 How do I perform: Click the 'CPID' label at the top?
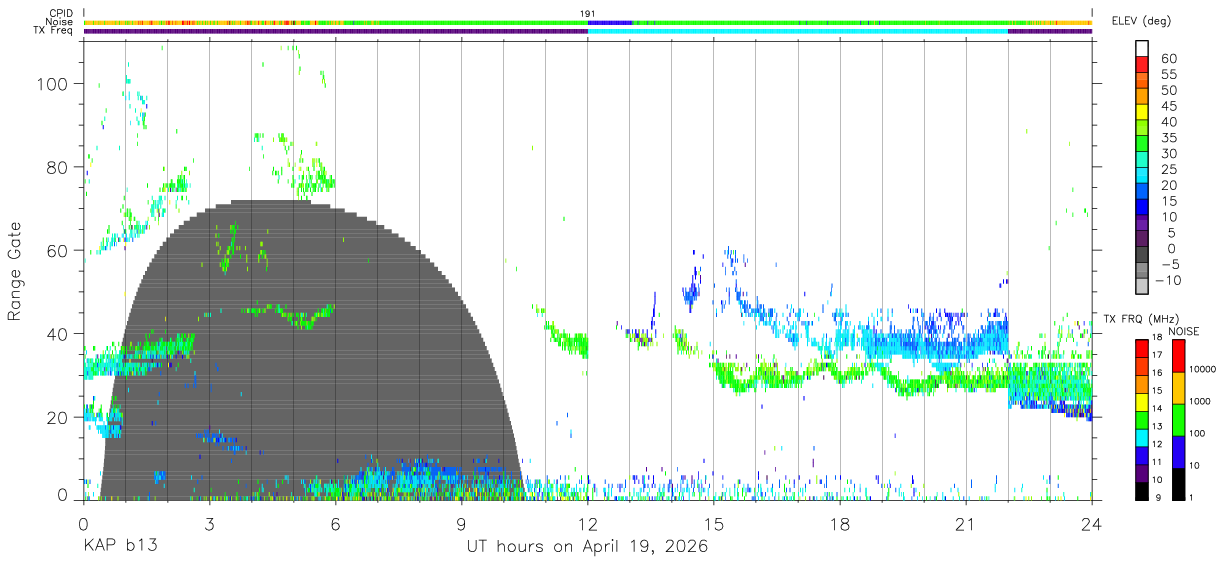tap(60, 13)
